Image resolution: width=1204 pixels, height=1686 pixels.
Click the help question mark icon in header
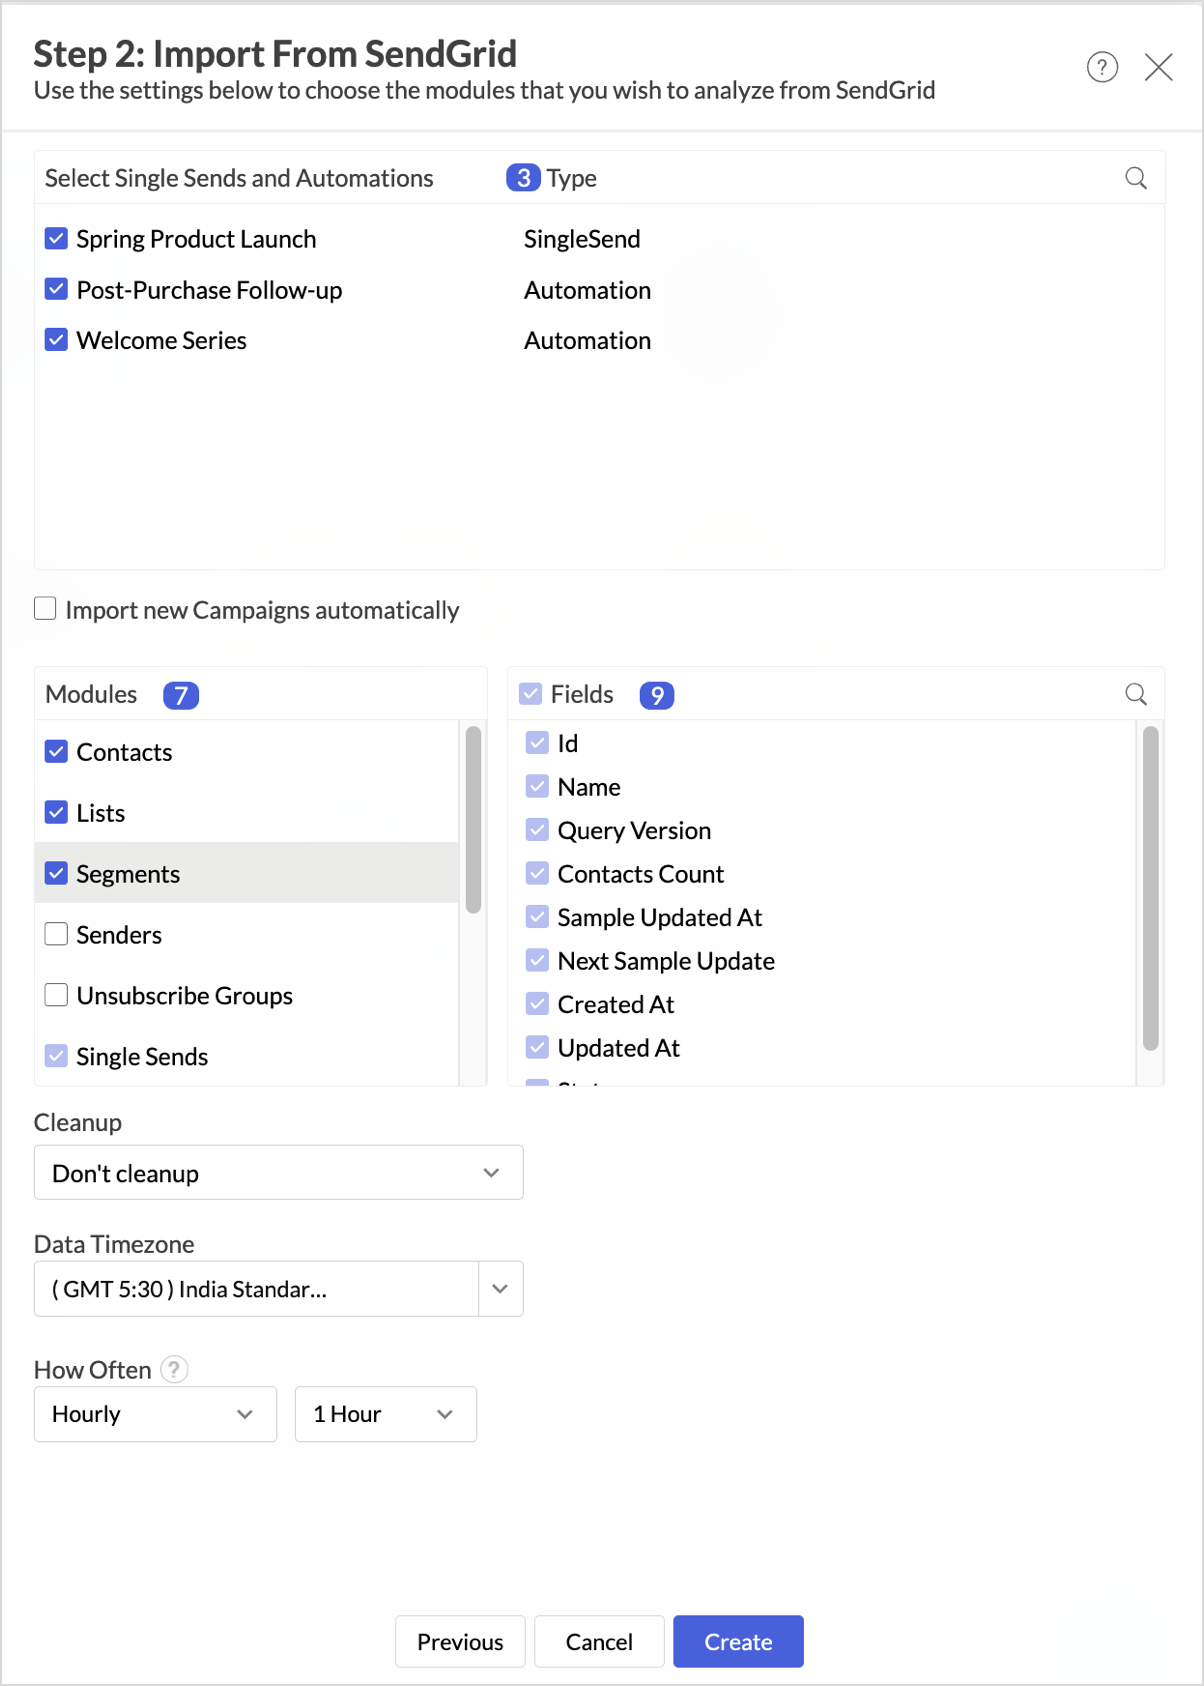1102,67
